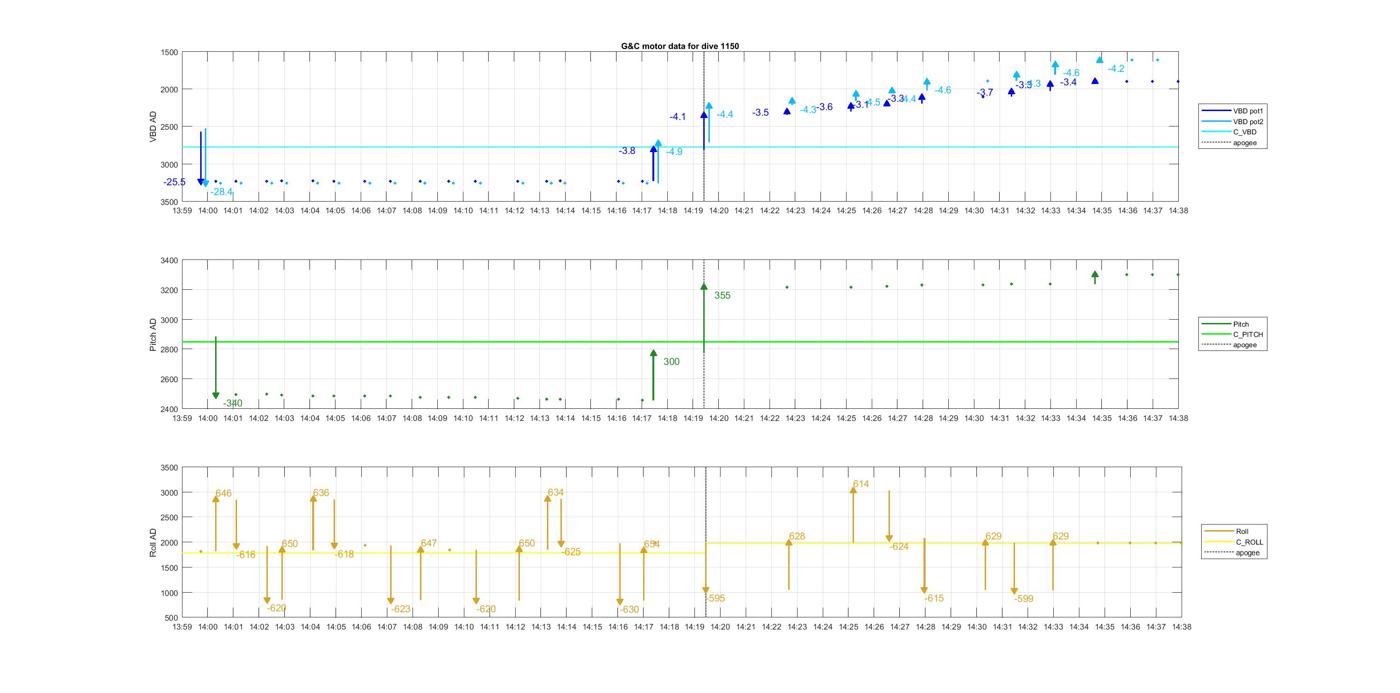Click the '-624' roll data label
The image size is (1400, 693).
(899, 547)
